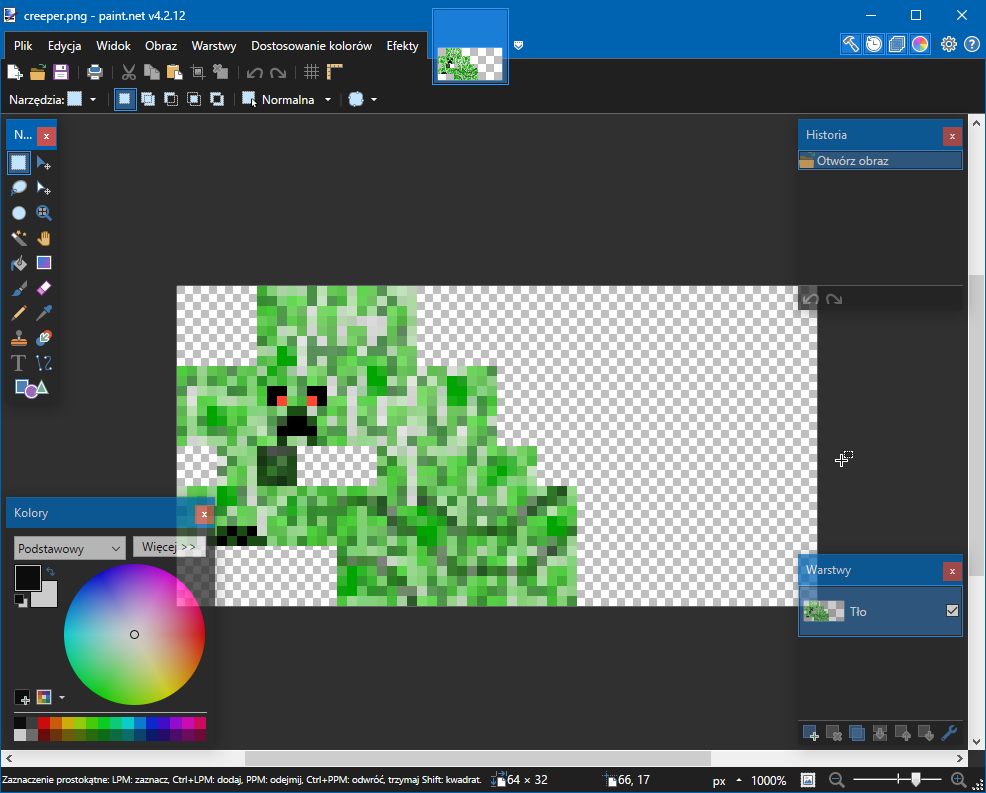Open the Efekty menu
Viewport: 986px width, 793px height.
coord(402,46)
